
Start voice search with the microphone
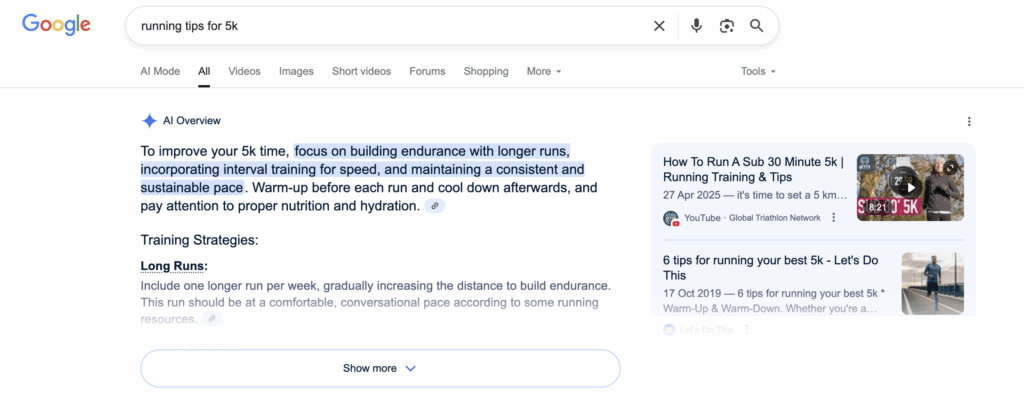click(696, 26)
